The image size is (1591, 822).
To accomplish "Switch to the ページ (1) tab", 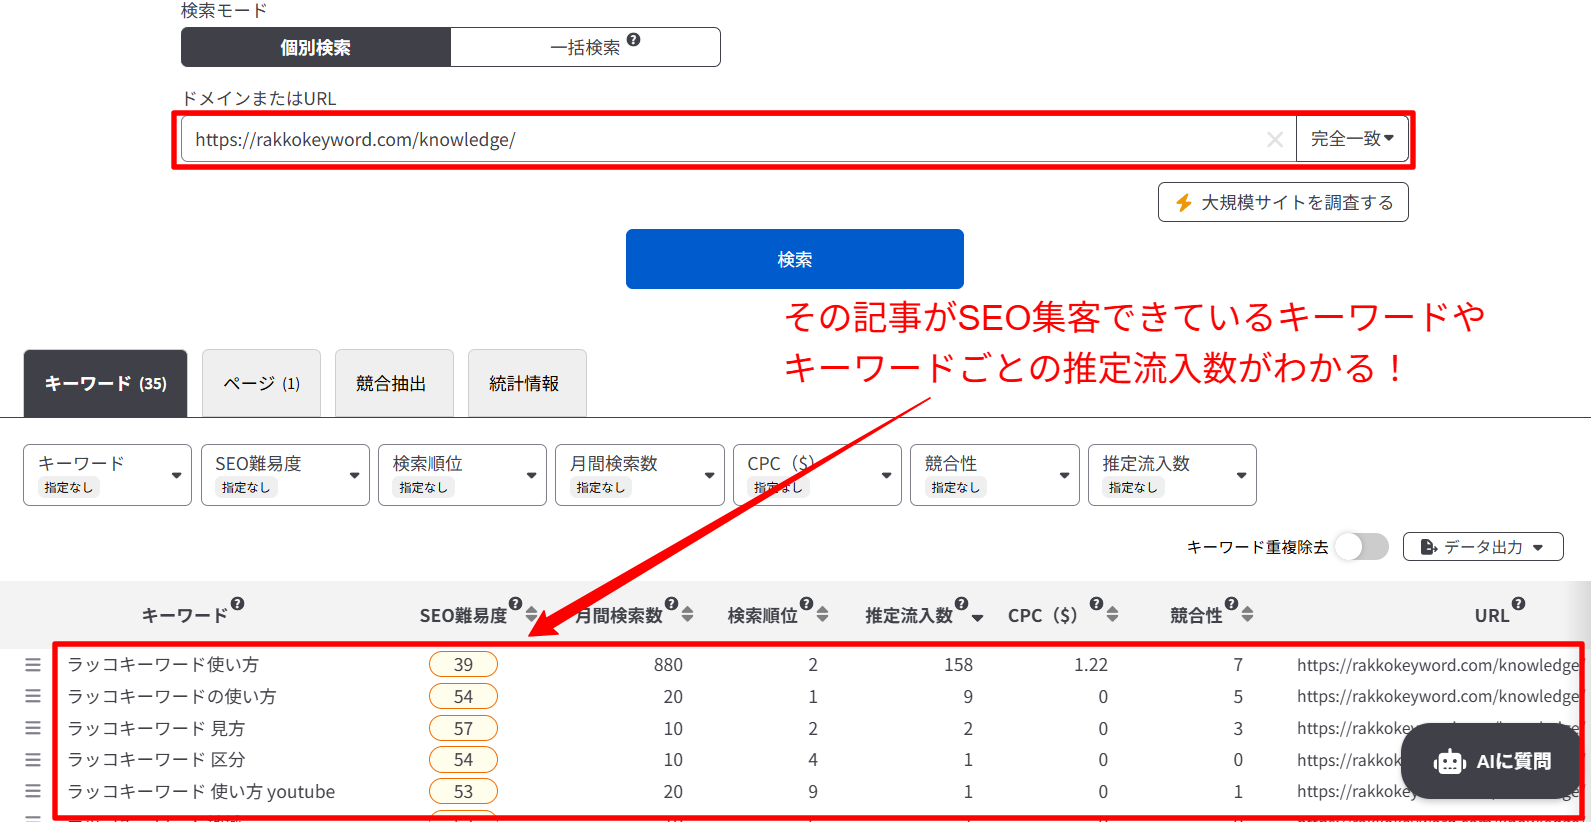I will coord(261,384).
